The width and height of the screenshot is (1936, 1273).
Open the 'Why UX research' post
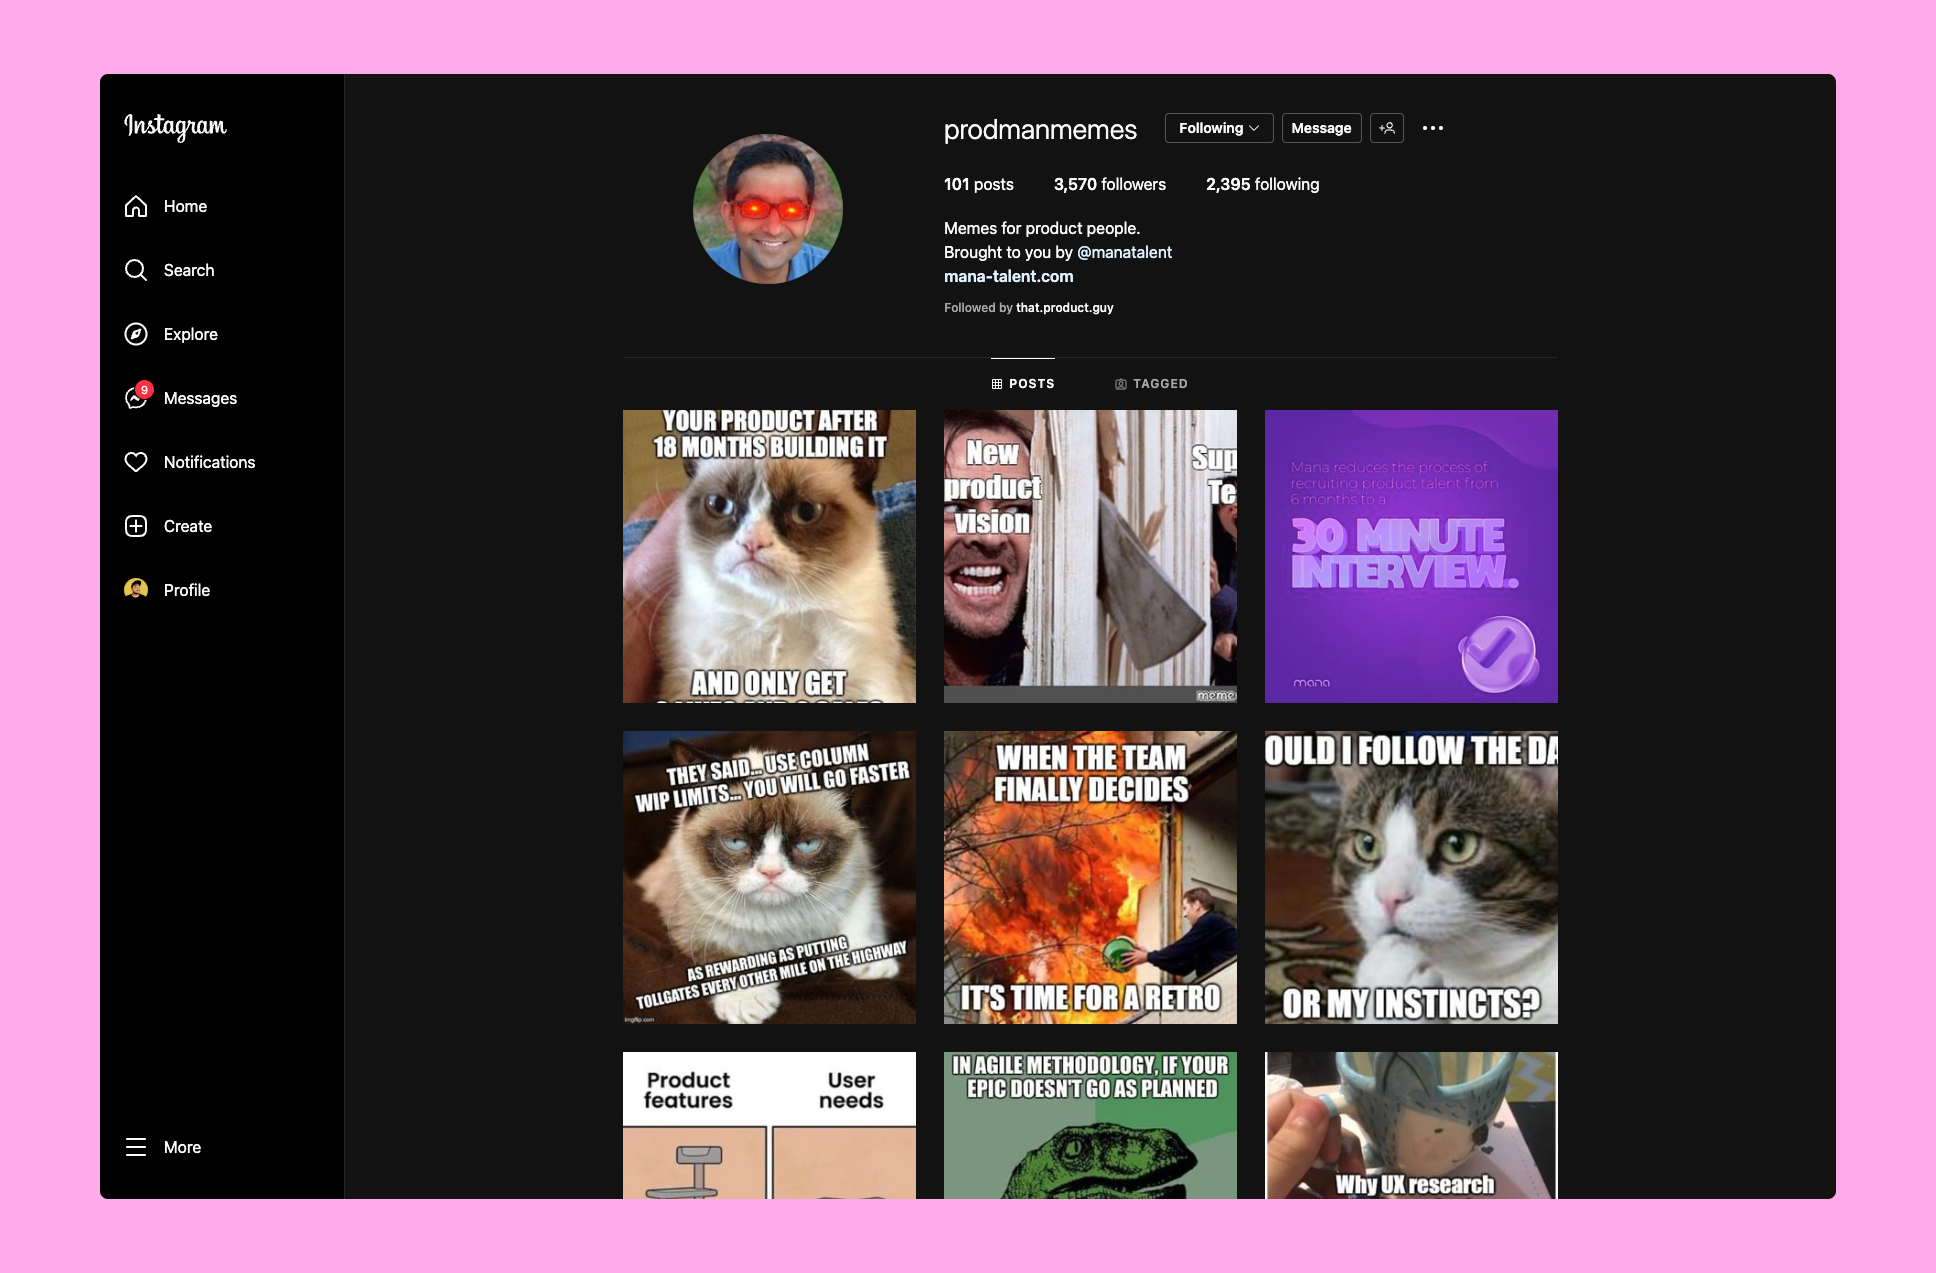[1411, 1125]
